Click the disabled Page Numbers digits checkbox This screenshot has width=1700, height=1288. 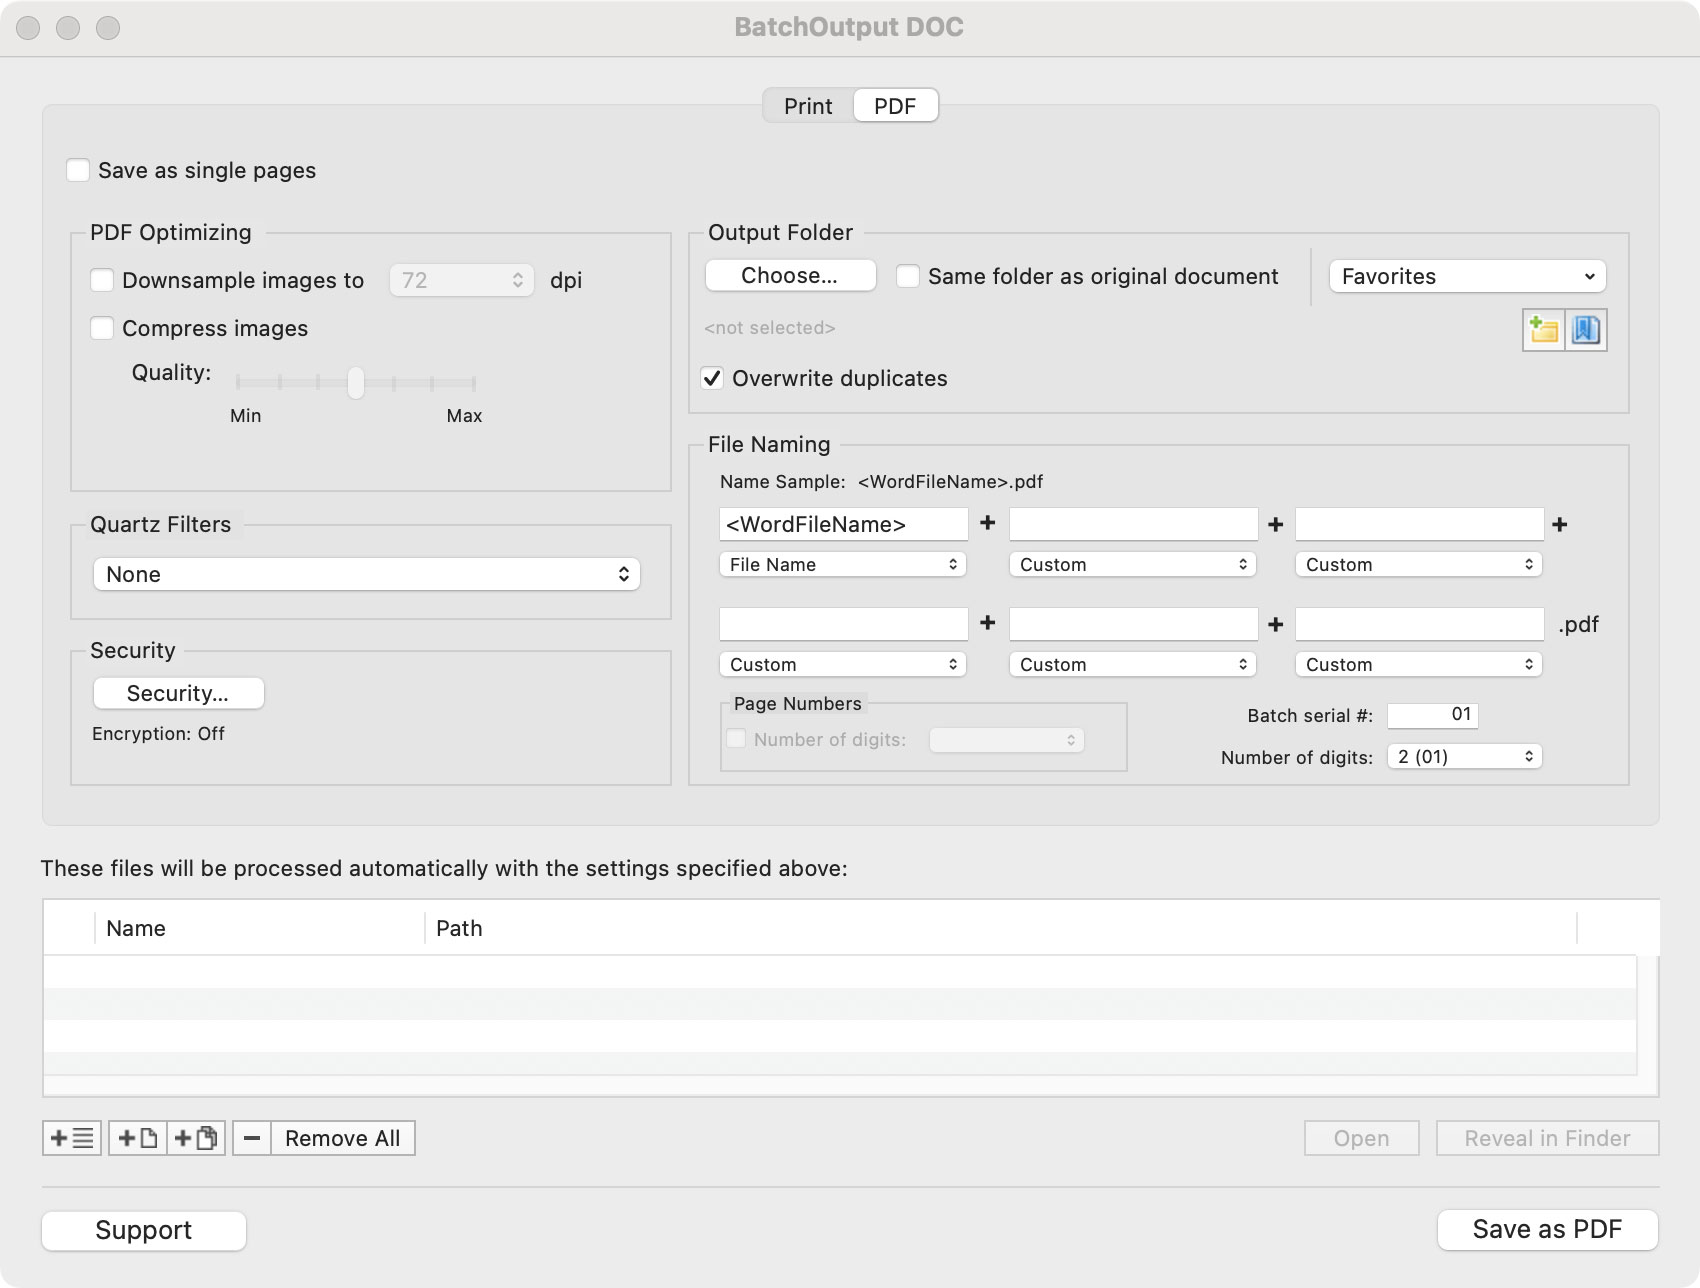point(736,739)
